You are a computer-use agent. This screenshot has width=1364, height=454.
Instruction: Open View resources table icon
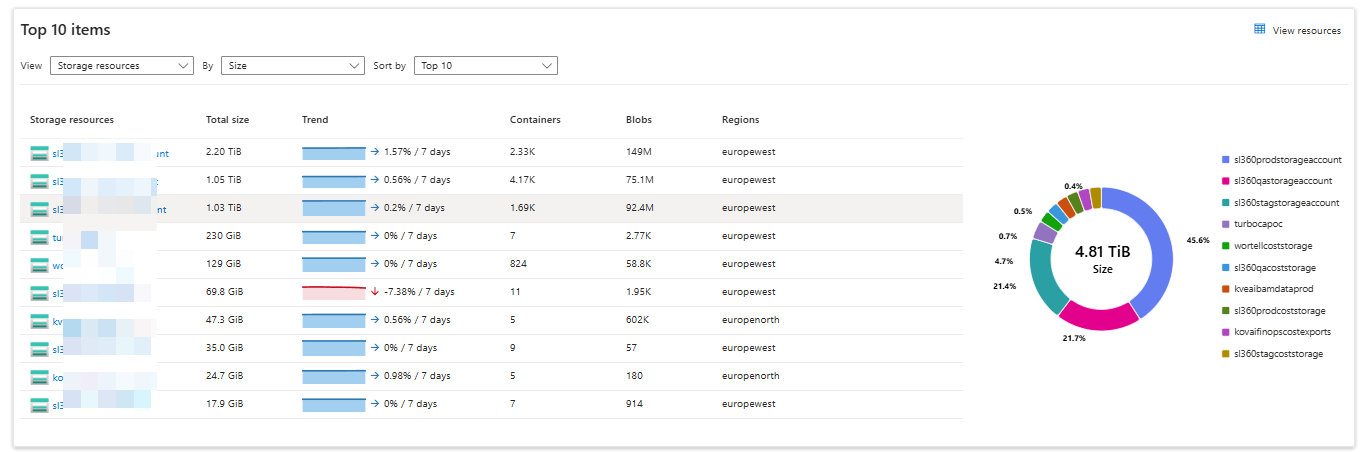click(x=1260, y=29)
